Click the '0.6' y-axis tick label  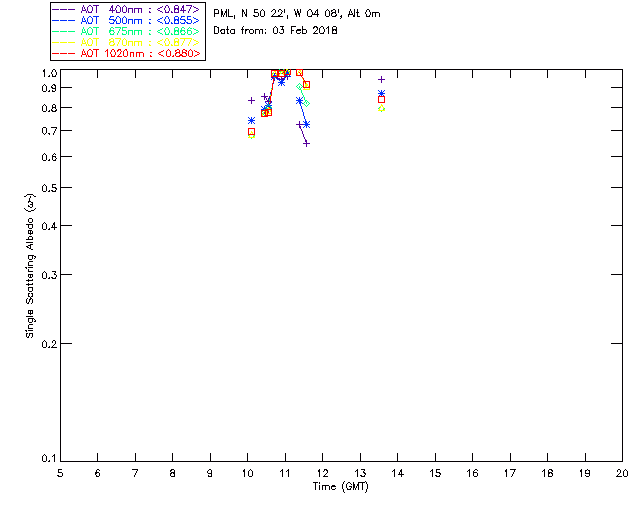coord(49,157)
